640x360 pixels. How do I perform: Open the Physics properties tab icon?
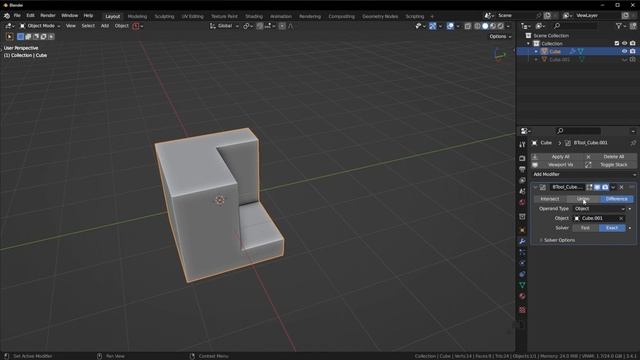522,263
